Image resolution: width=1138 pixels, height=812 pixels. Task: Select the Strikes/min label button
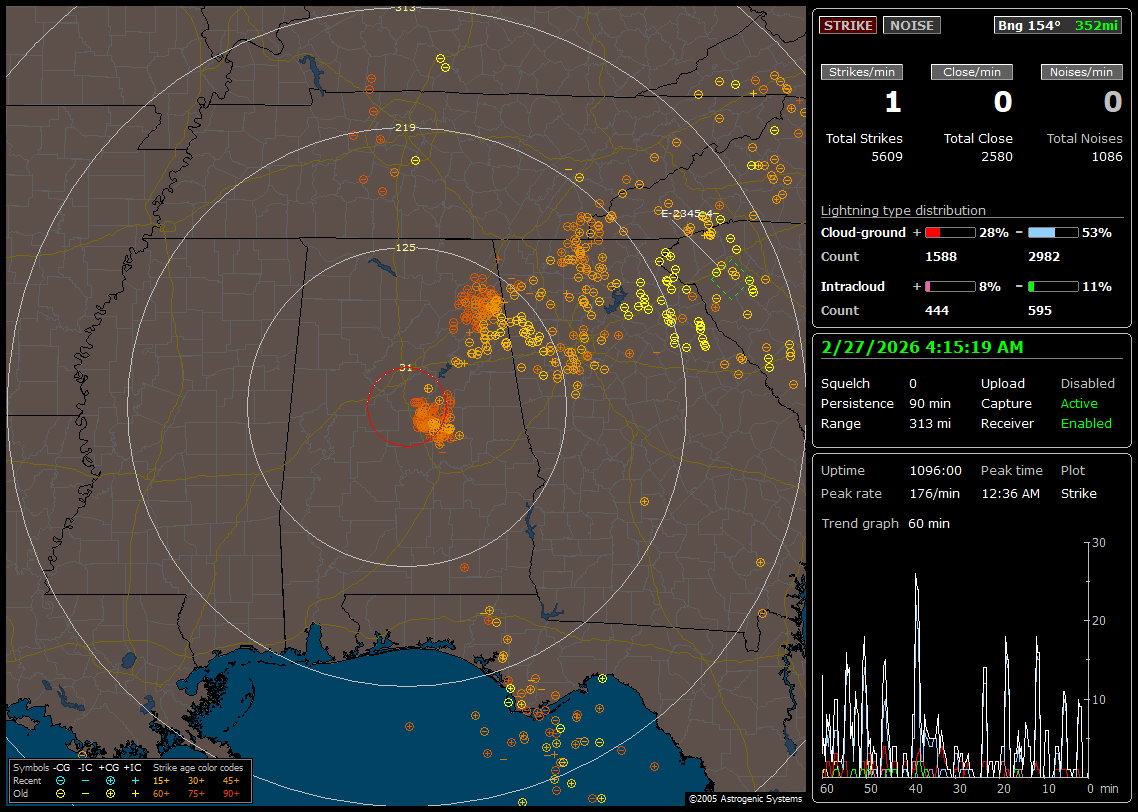(862, 72)
